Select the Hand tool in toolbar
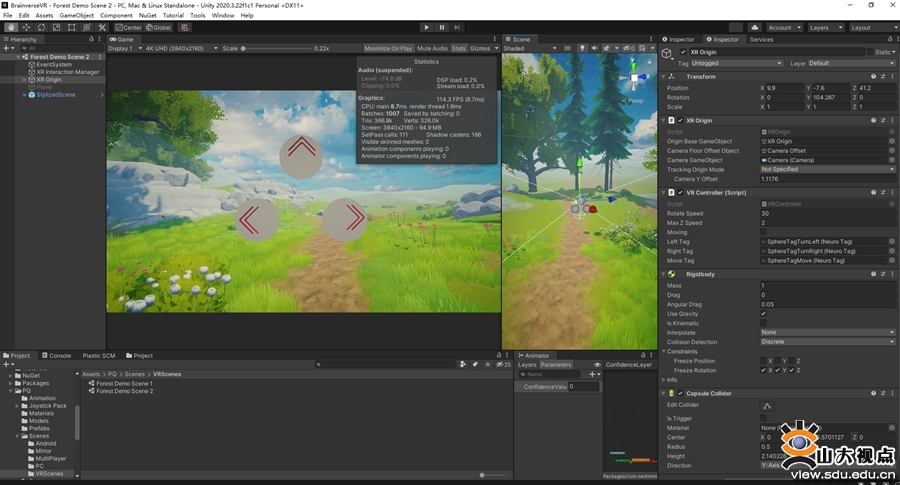Image resolution: width=900 pixels, height=485 pixels. (x=11, y=28)
